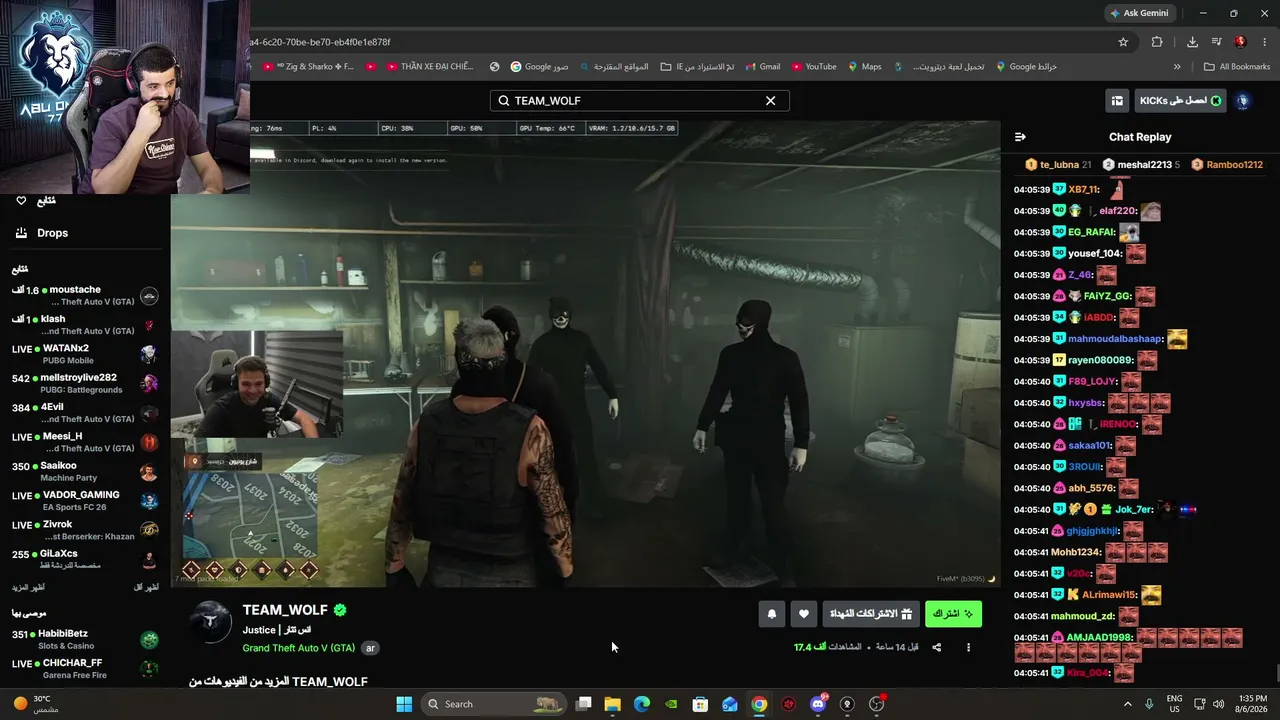The image size is (1280, 720).
Task: Open the TEAM_WOLF channel name link
Action: coord(285,610)
